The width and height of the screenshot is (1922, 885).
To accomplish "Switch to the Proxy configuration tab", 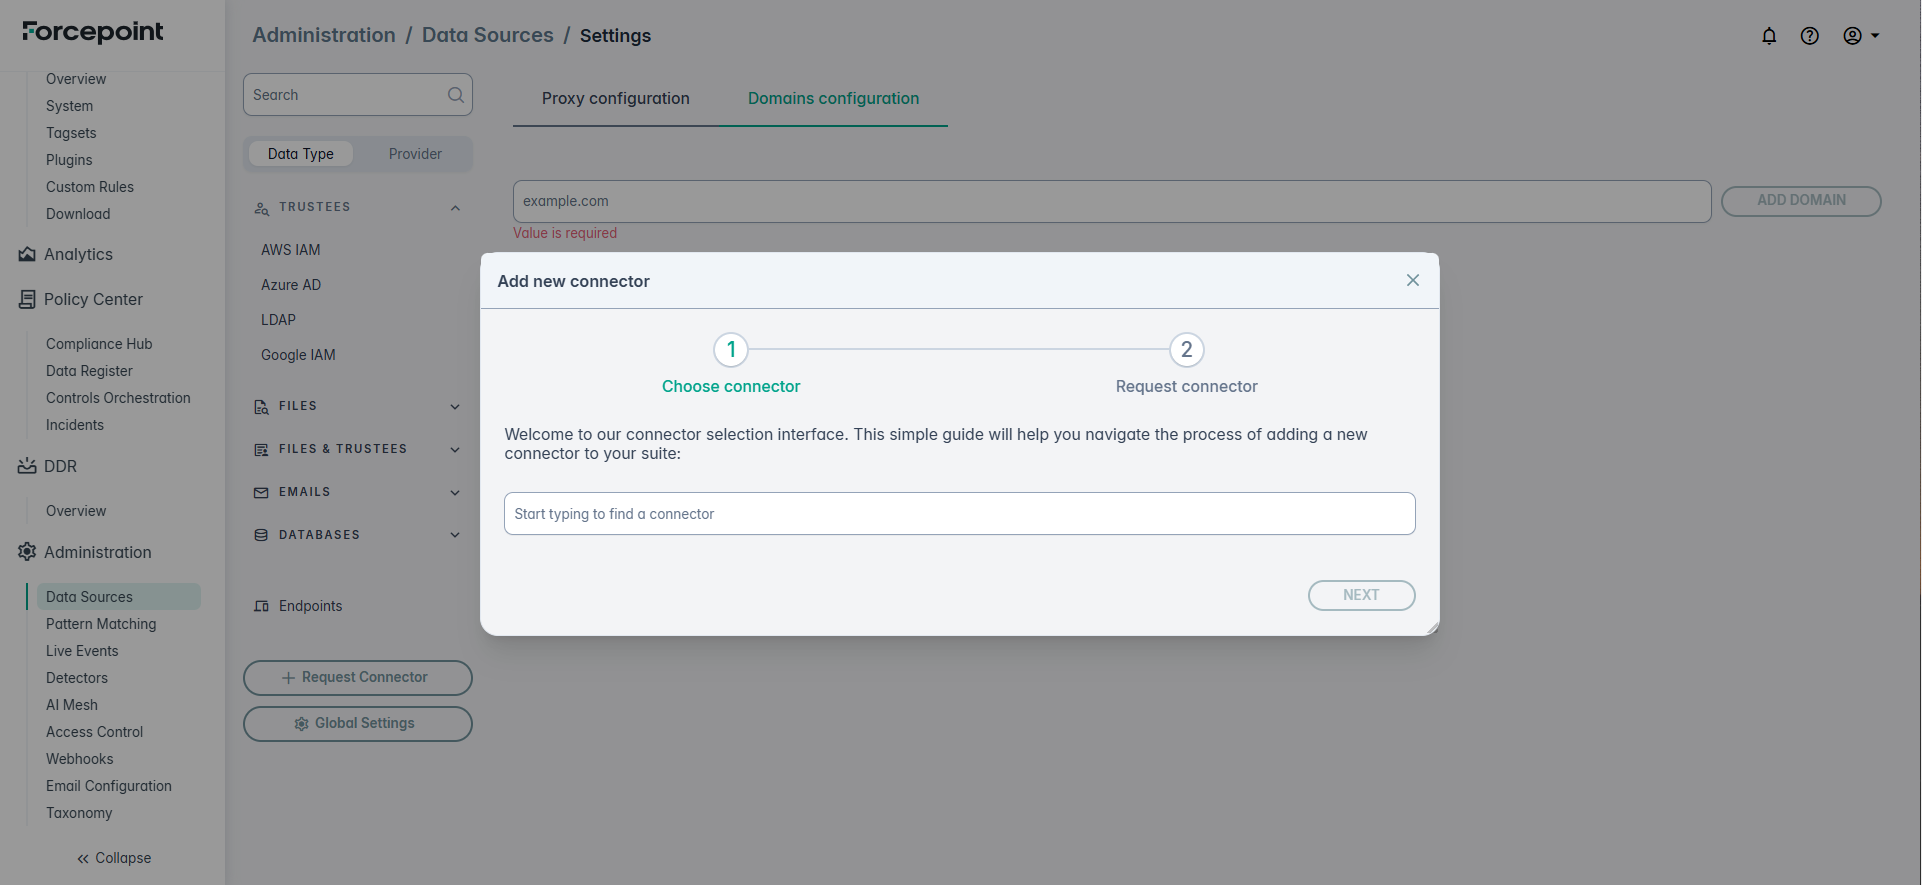I will 615,99.
